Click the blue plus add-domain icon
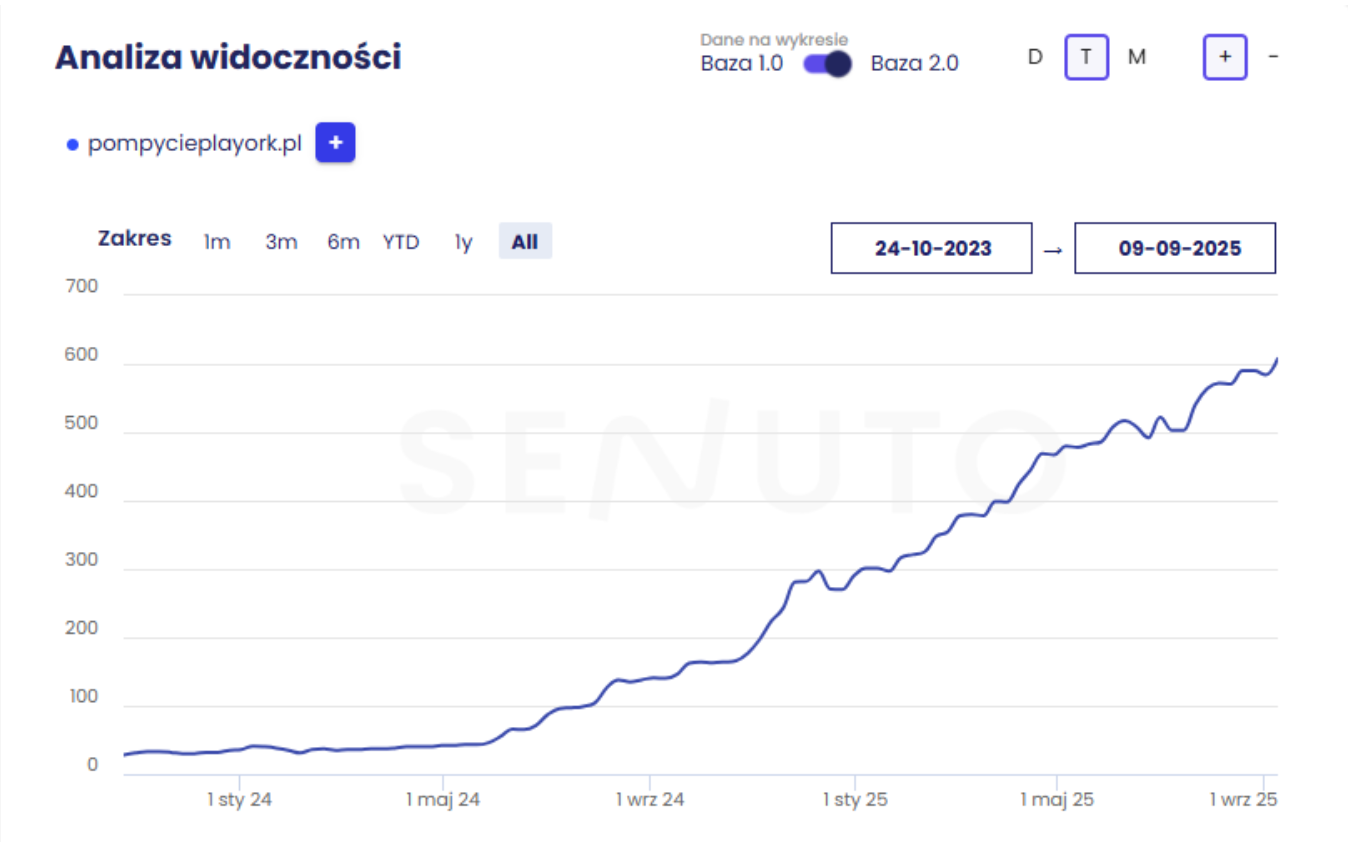1348x848 pixels. coord(335,144)
